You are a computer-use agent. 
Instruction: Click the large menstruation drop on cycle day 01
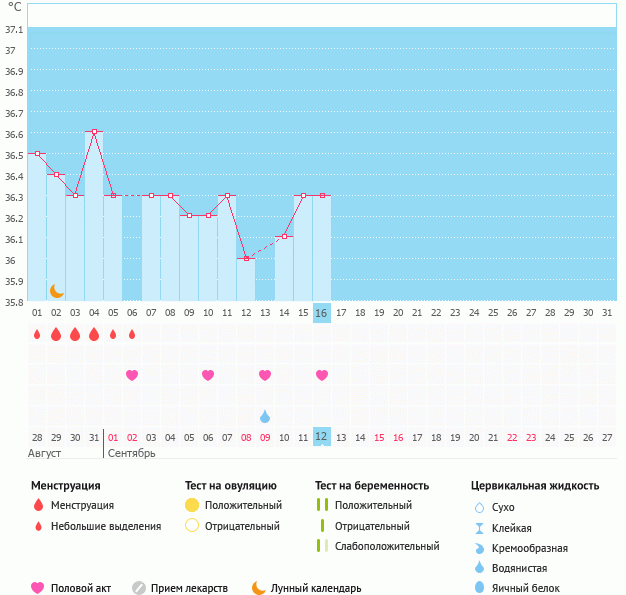pos(37,334)
